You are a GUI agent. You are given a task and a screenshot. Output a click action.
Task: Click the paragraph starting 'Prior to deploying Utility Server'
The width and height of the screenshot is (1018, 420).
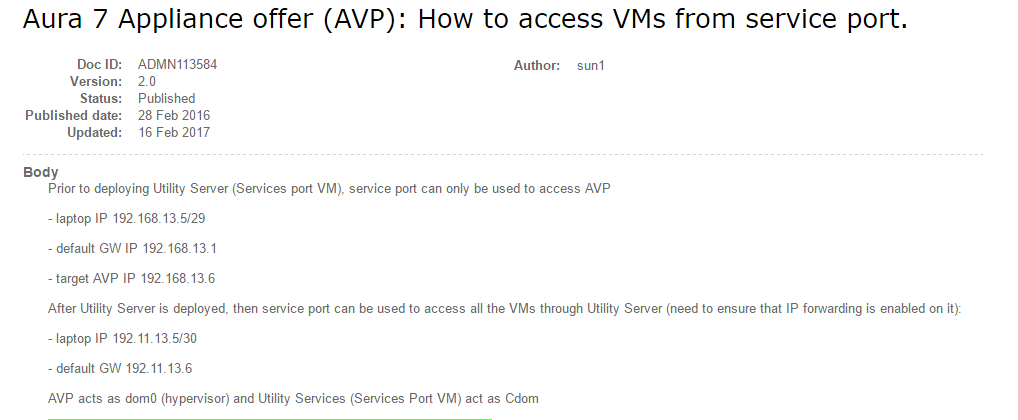329,189
